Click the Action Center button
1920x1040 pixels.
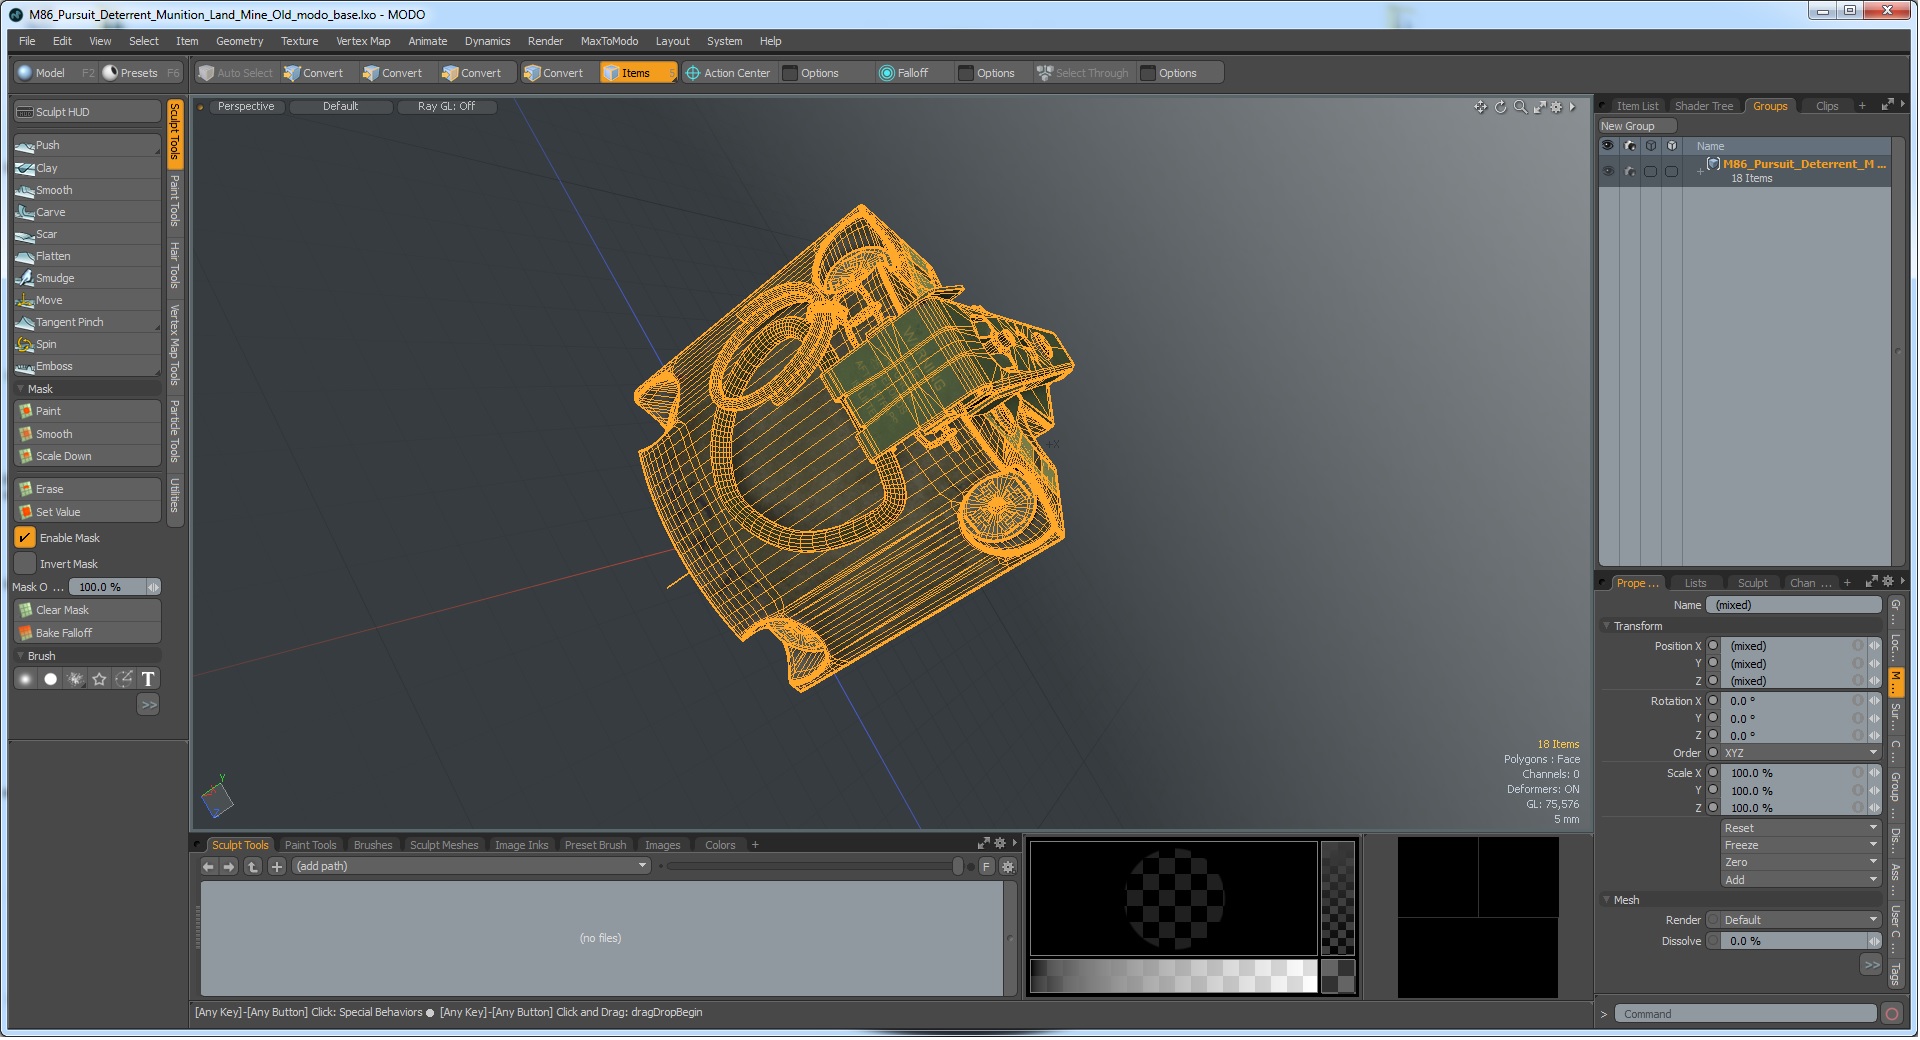pyautogui.click(x=727, y=73)
